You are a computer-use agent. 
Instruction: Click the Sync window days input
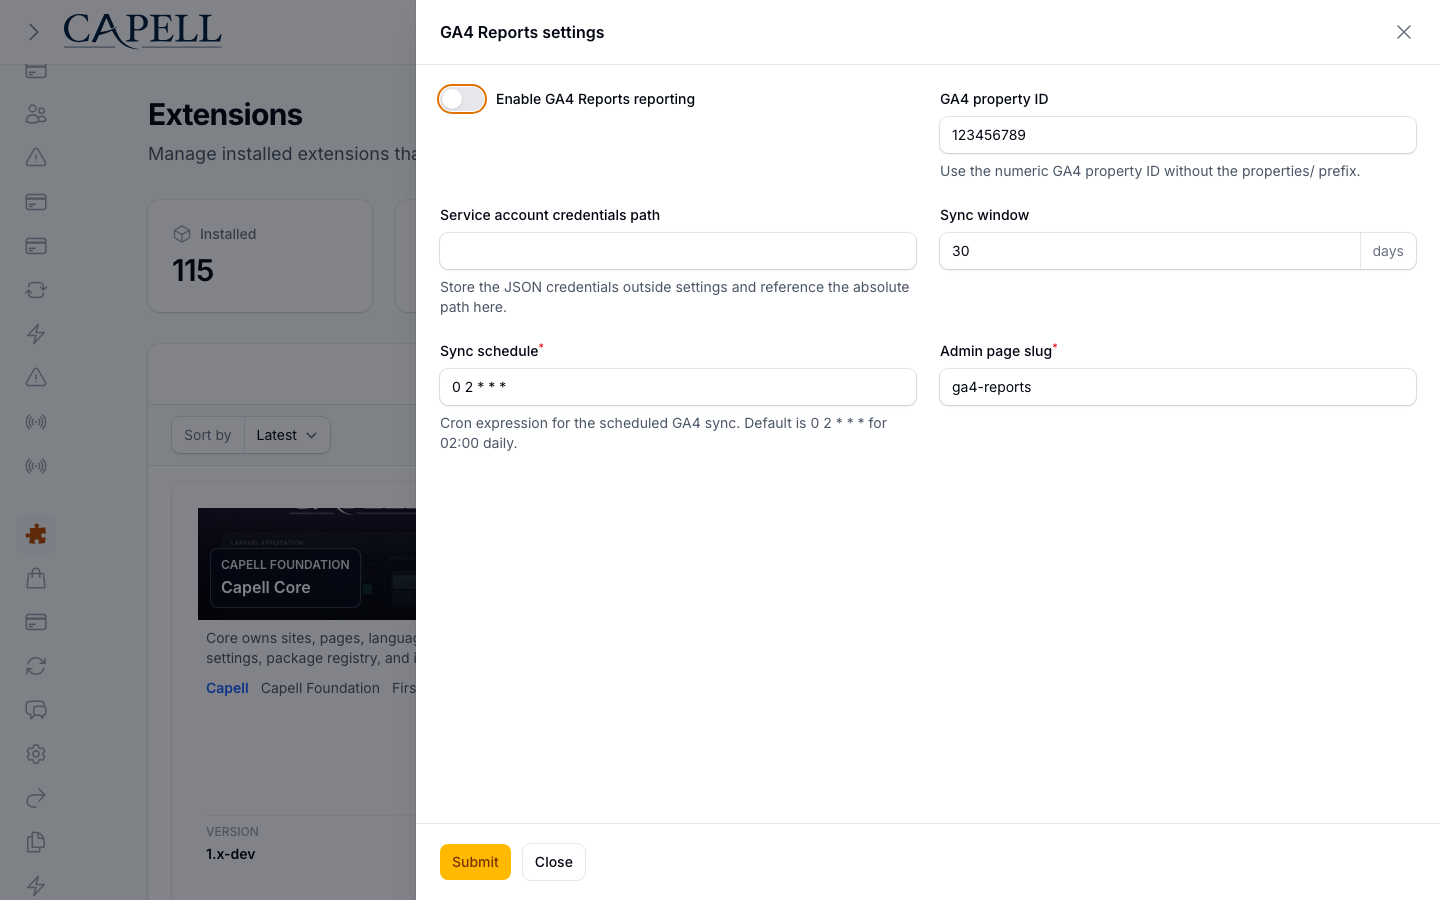1150,251
